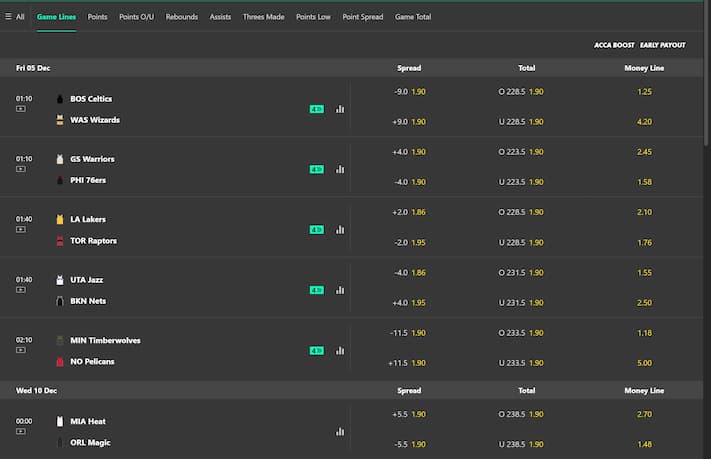Open stats chart for Warriors vs 76ers

click(340, 170)
